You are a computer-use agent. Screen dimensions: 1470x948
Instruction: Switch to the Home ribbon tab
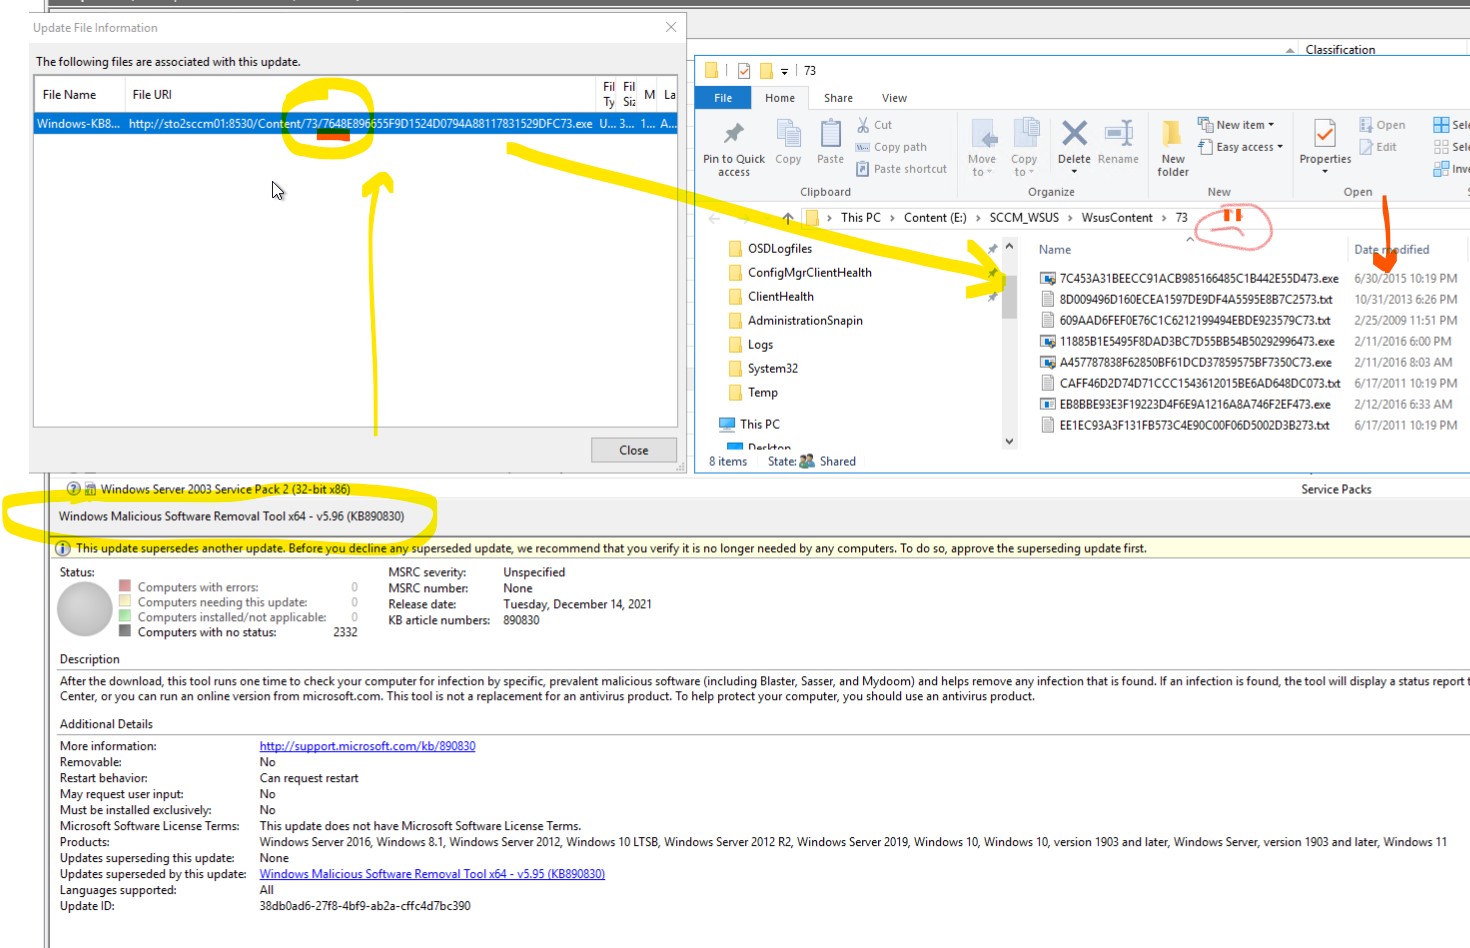(780, 98)
